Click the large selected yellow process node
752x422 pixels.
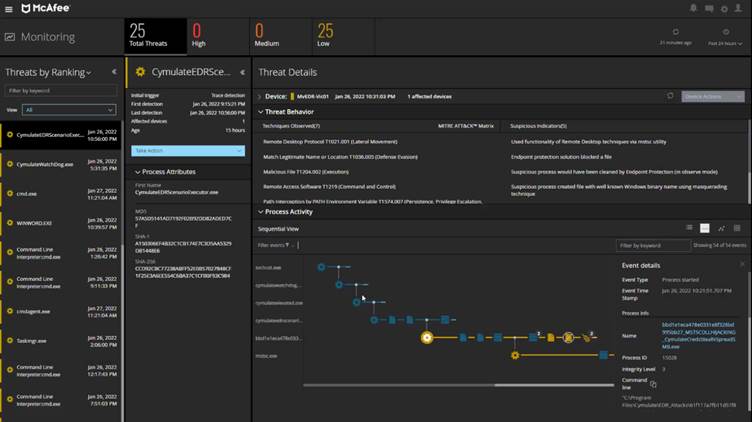[x=427, y=338]
